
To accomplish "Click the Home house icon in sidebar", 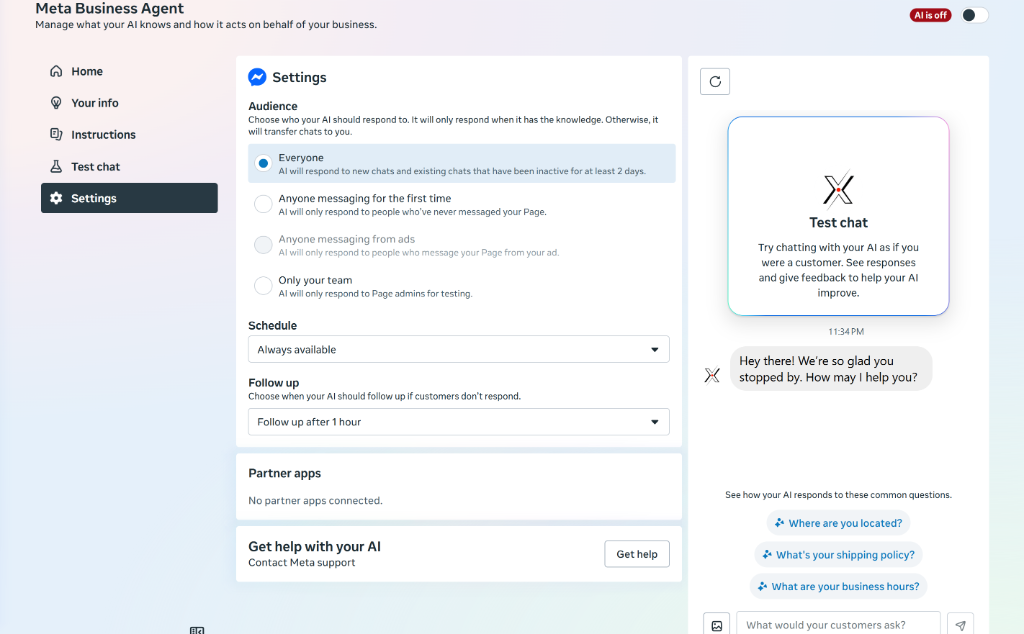I will pyautogui.click(x=56, y=71).
